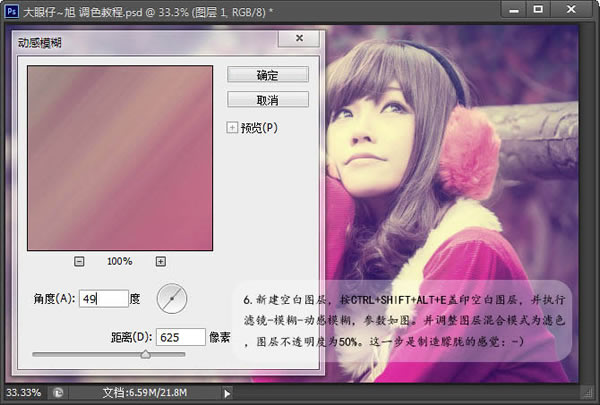Click the 角度(A) angle input field

[104, 299]
